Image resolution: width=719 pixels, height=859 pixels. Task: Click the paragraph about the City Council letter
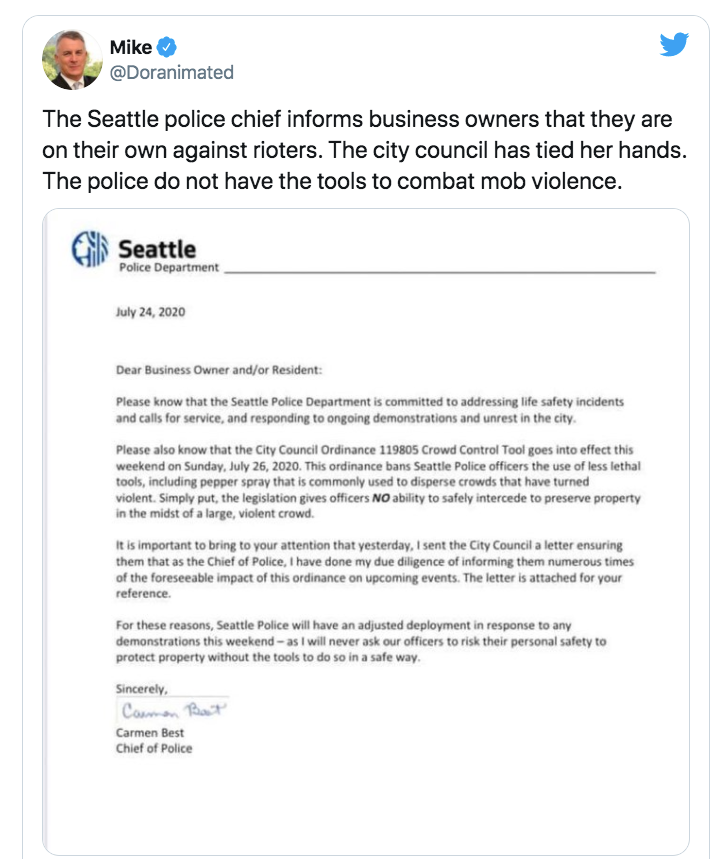tap(368, 570)
